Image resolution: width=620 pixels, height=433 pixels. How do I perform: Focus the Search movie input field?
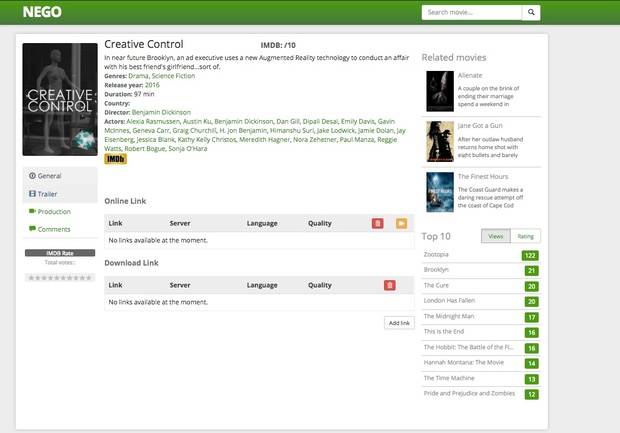click(472, 12)
